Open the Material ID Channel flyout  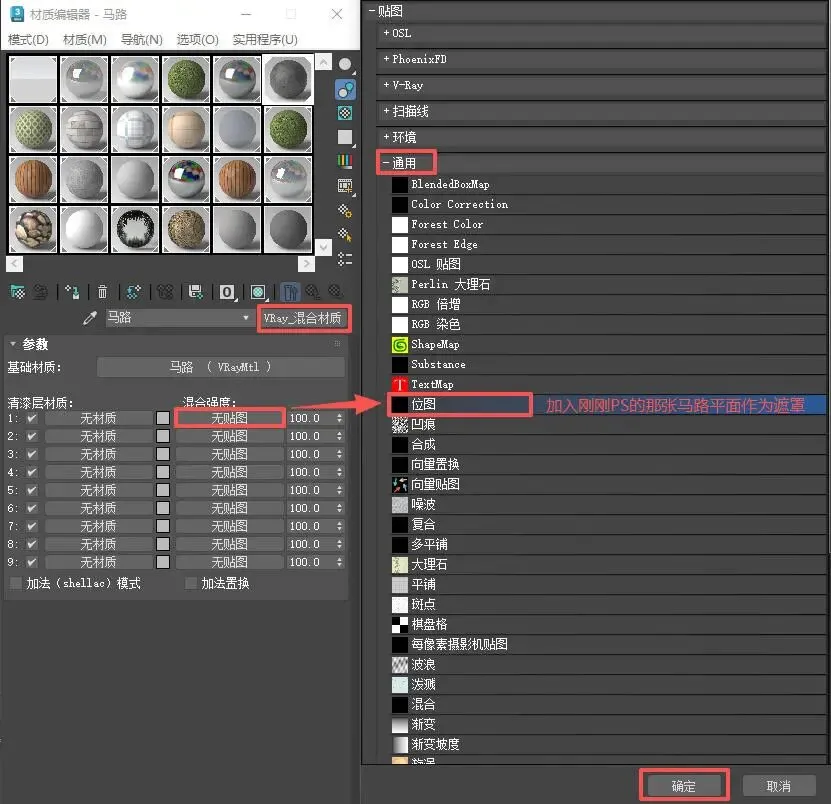pyautogui.click(x=227, y=291)
